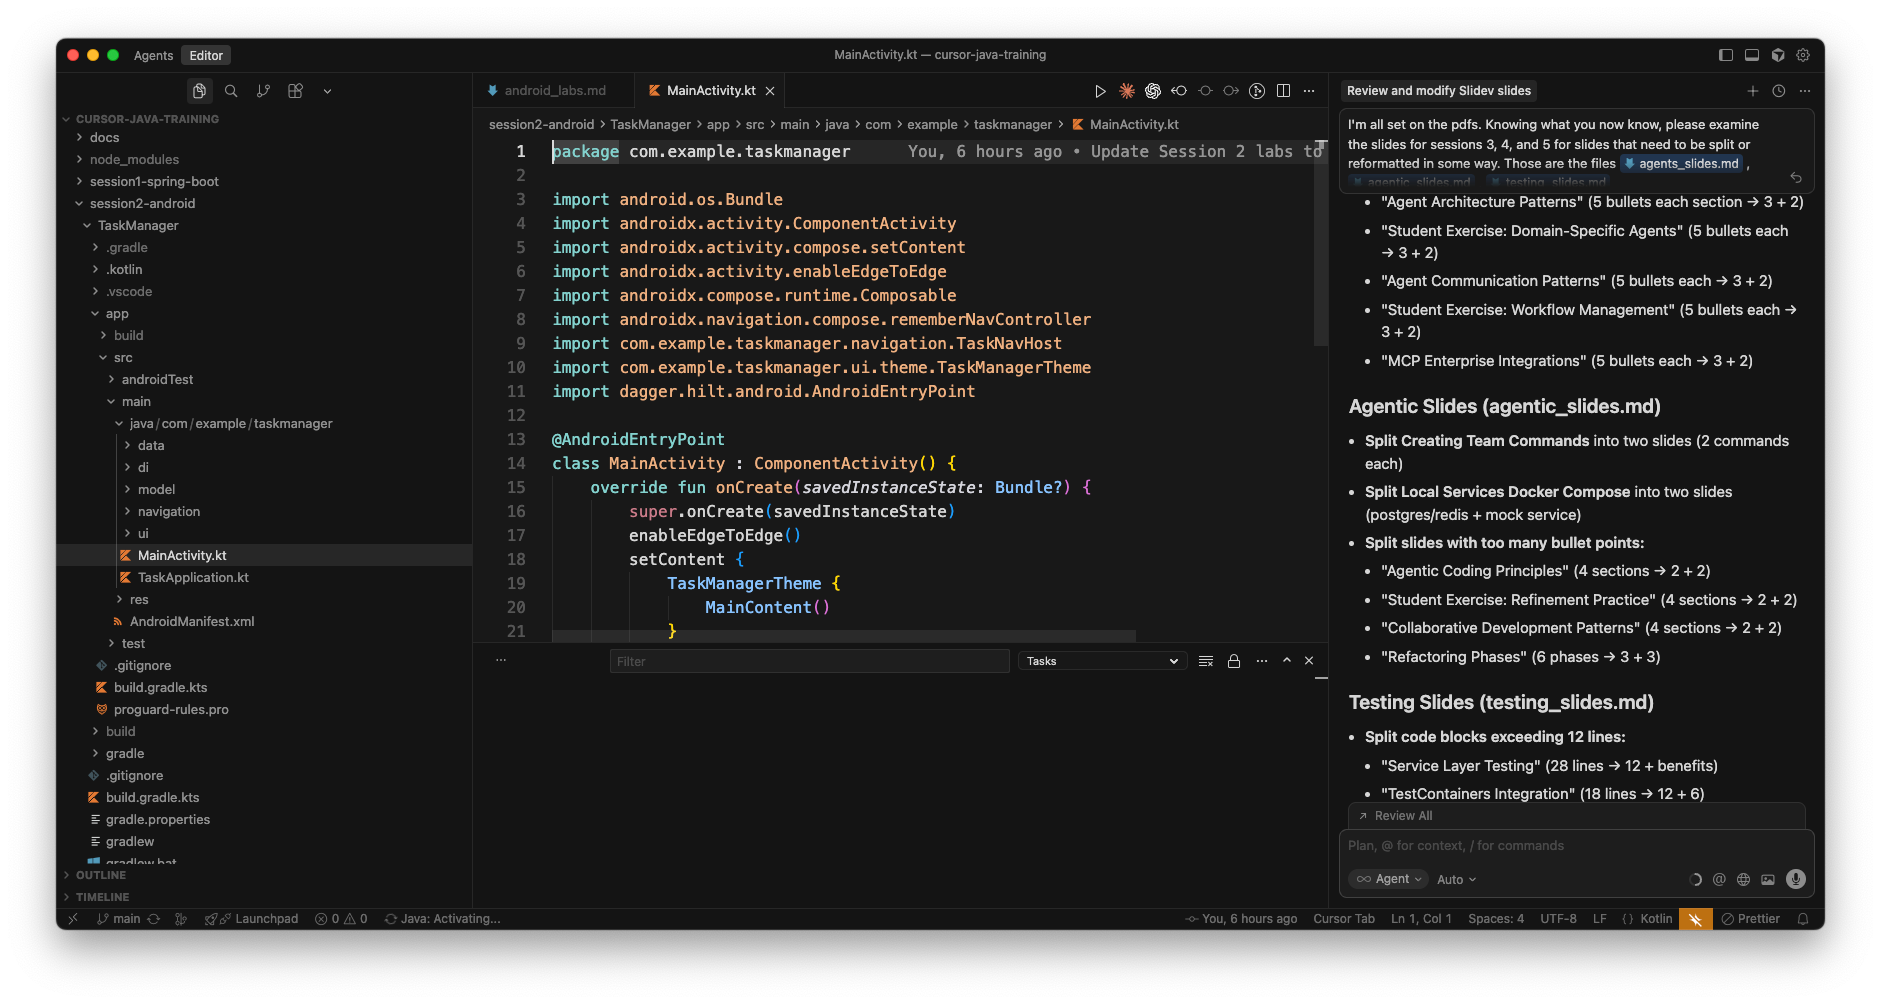The height and width of the screenshot is (1004, 1881).
Task: Click the editor horizontal scrollbar
Action: coord(843,635)
